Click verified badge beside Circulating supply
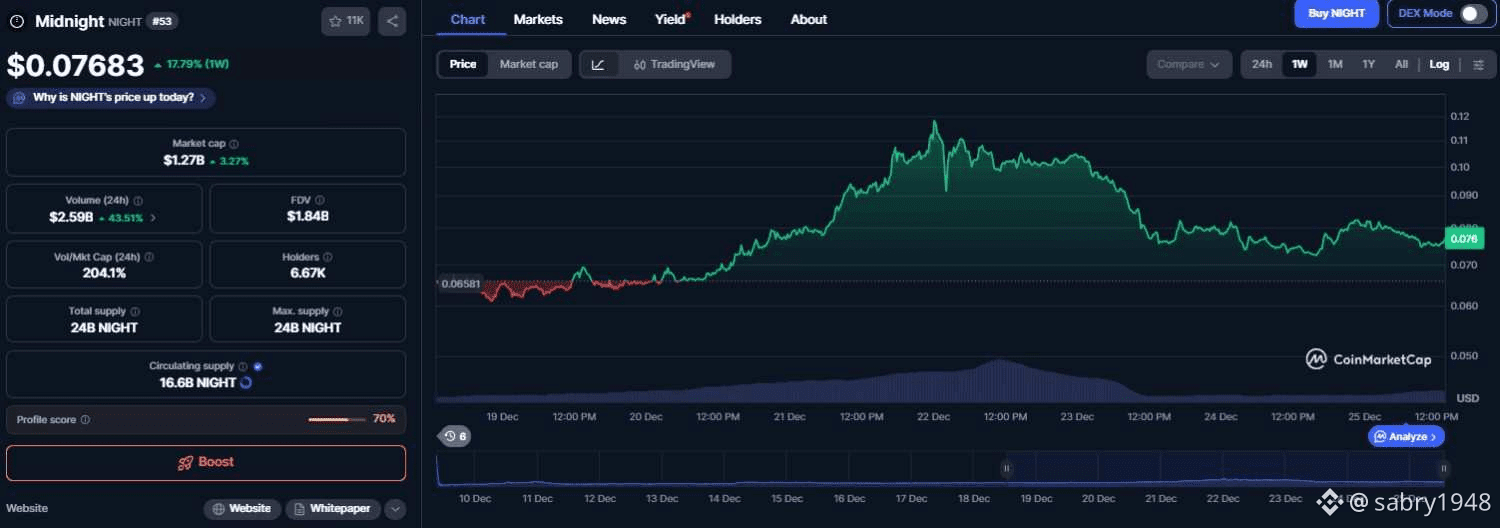The height and width of the screenshot is (528, 1500). [257, 367]
